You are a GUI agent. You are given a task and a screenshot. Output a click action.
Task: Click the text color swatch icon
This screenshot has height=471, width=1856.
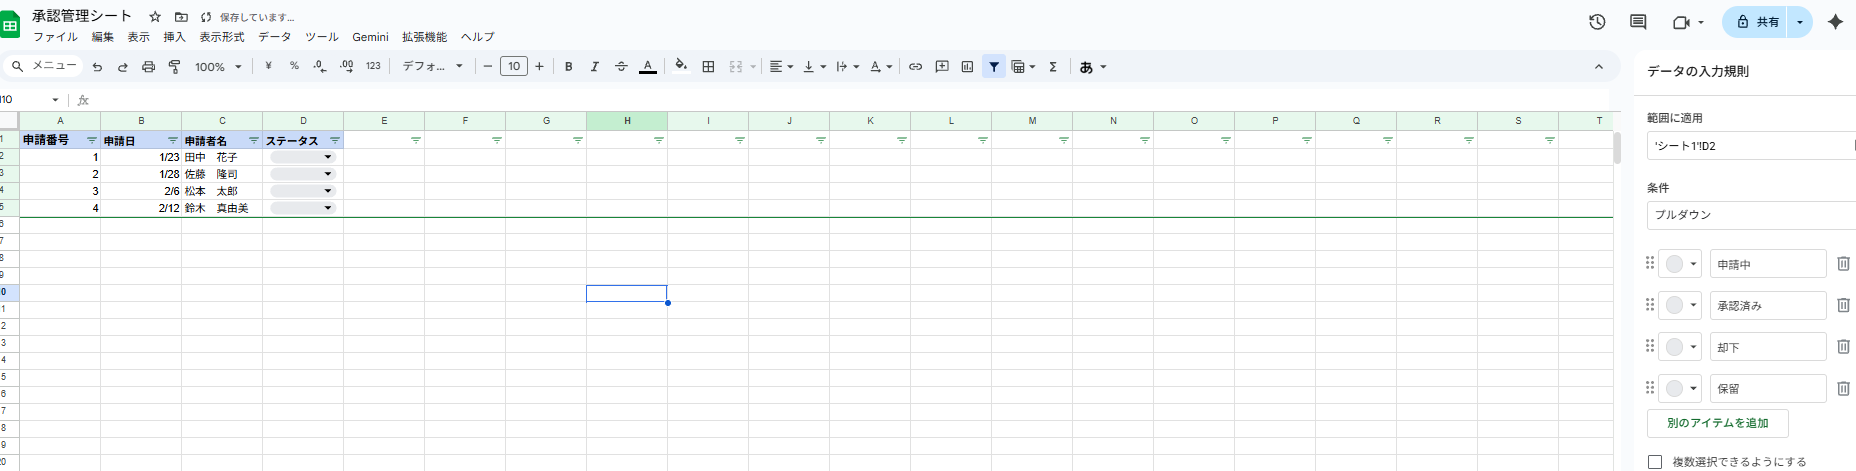pyautogui.click(x=648, y=67)
